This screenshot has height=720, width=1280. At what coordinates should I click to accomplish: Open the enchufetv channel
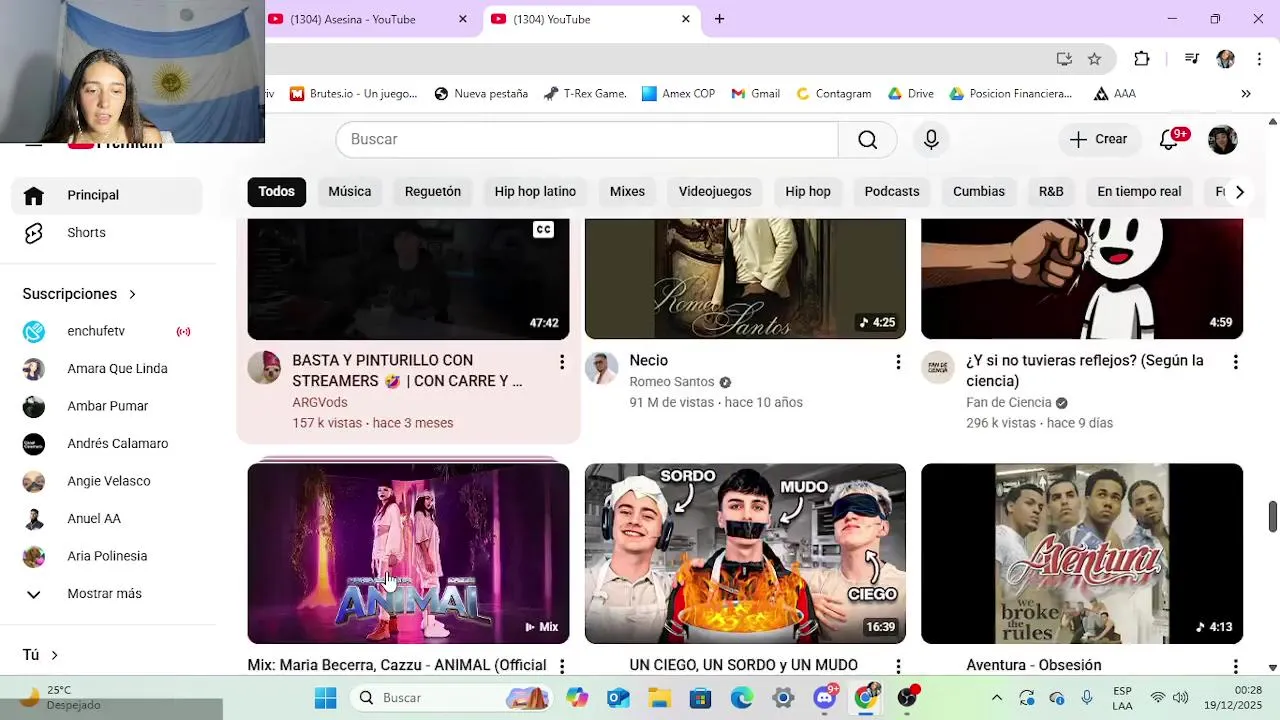(107, 331)
